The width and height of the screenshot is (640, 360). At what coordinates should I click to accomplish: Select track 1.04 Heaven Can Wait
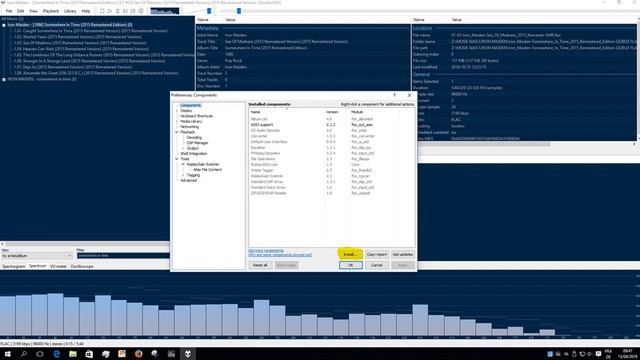[x=81, y=49]
